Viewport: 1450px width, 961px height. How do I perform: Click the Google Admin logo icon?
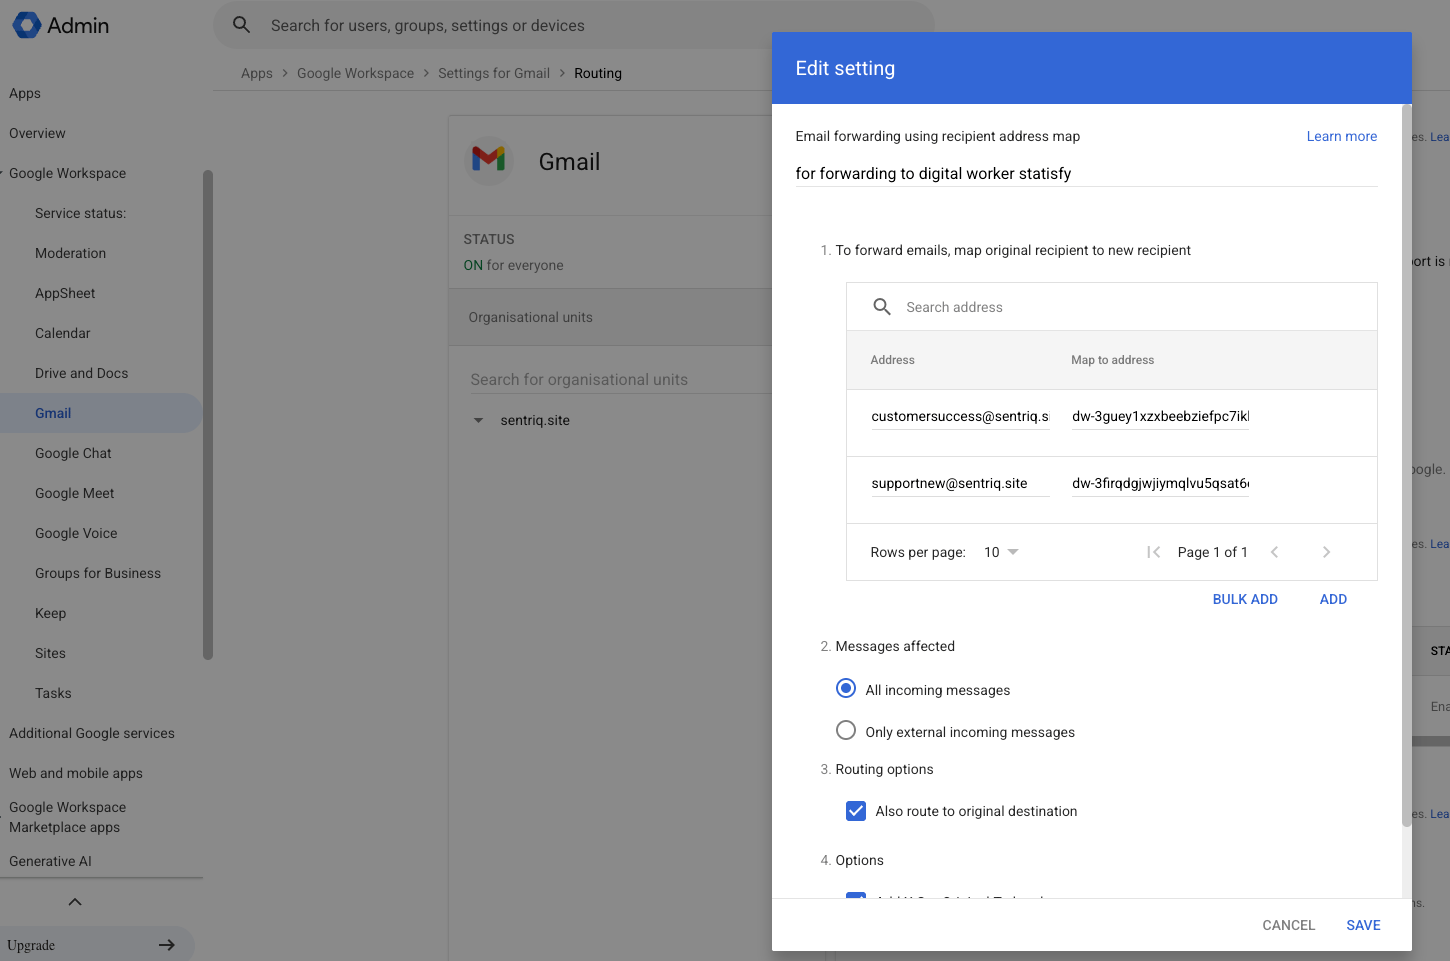(27, 25)
